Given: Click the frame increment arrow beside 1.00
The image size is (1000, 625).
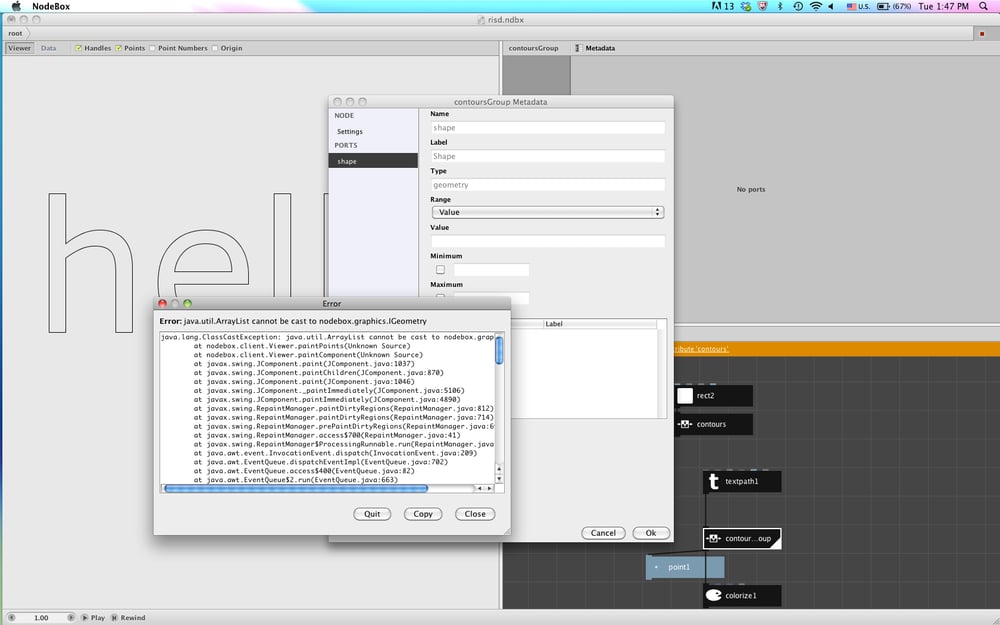Looking at the screenshot, I should pos(70,617).
